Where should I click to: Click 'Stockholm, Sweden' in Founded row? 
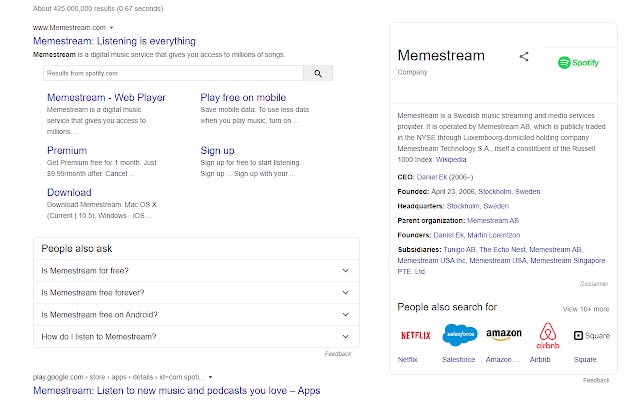509,191
